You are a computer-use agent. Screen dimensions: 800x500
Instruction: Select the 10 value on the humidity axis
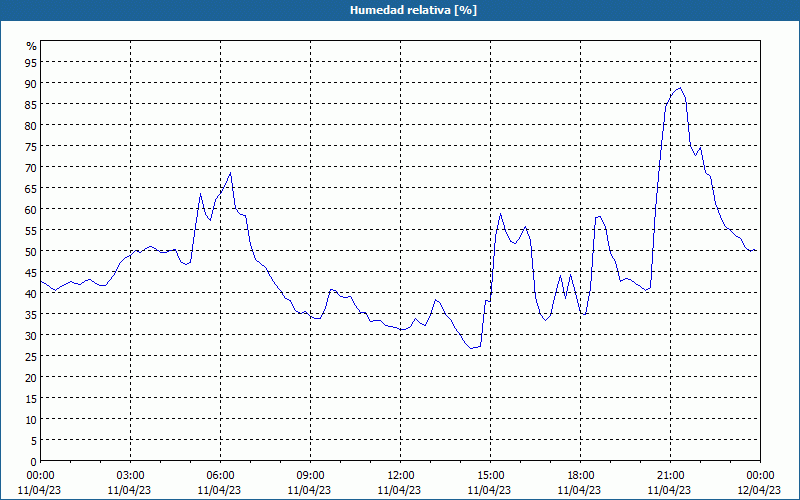tap(31, 419)
